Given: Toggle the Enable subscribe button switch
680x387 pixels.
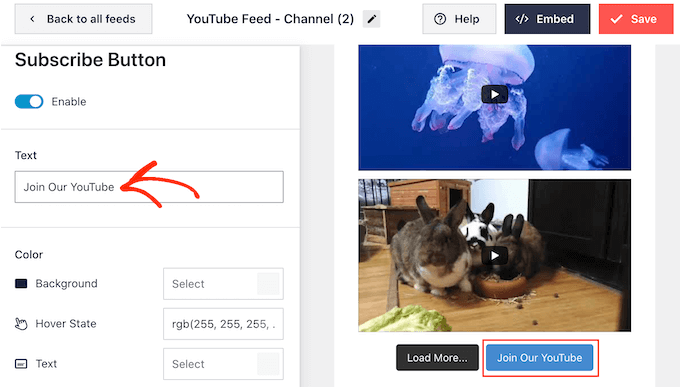Looking at the screenshot, I should tap(29, 102).
